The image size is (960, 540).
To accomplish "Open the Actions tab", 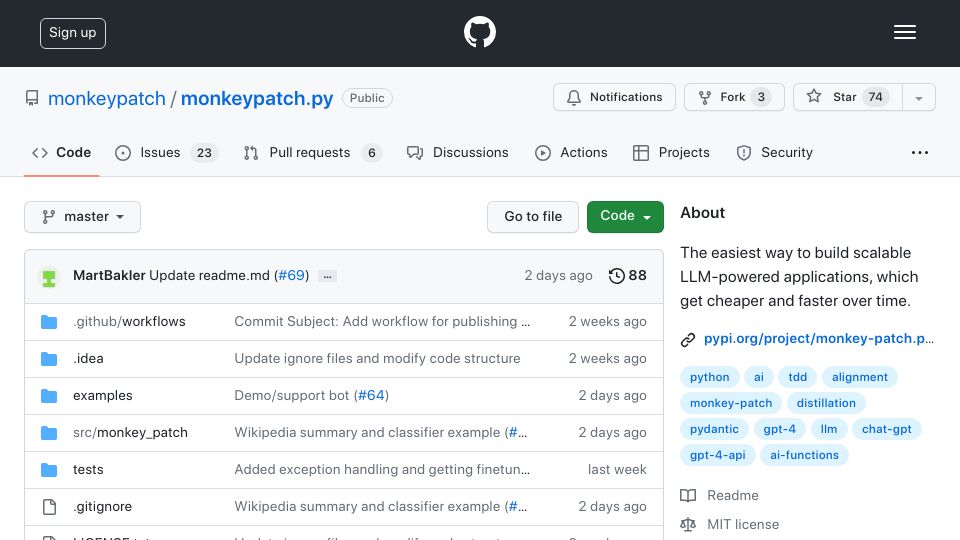I will pyautogui.click(x=571, y=152).
